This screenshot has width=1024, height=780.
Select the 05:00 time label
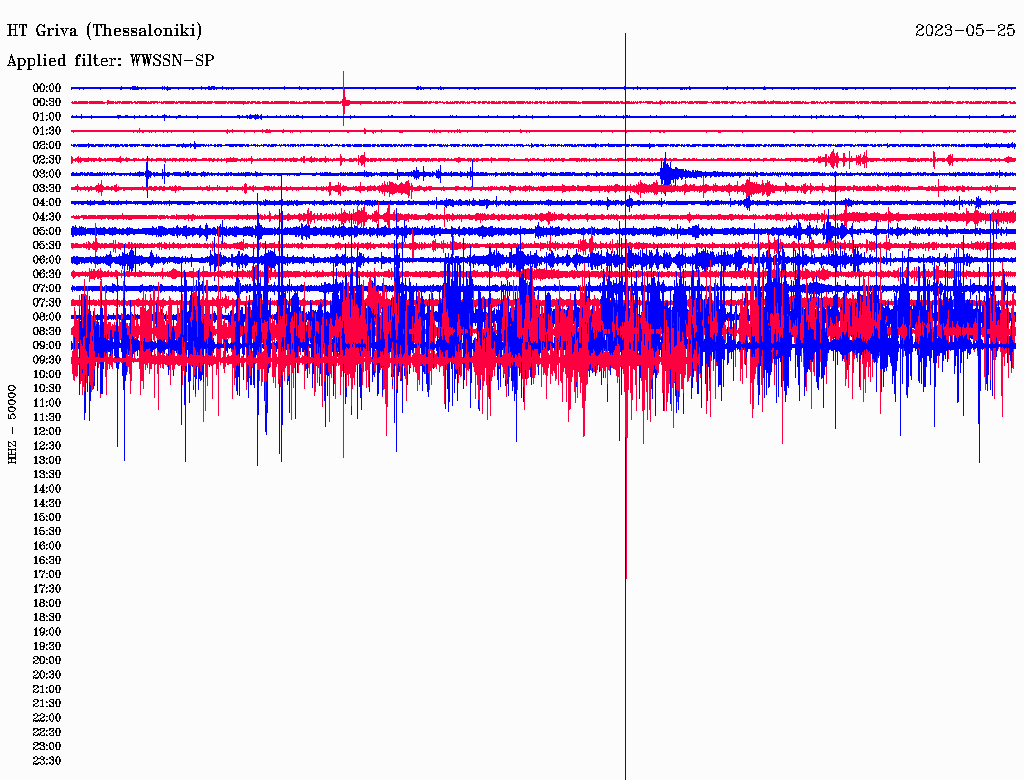coord(47,231)
